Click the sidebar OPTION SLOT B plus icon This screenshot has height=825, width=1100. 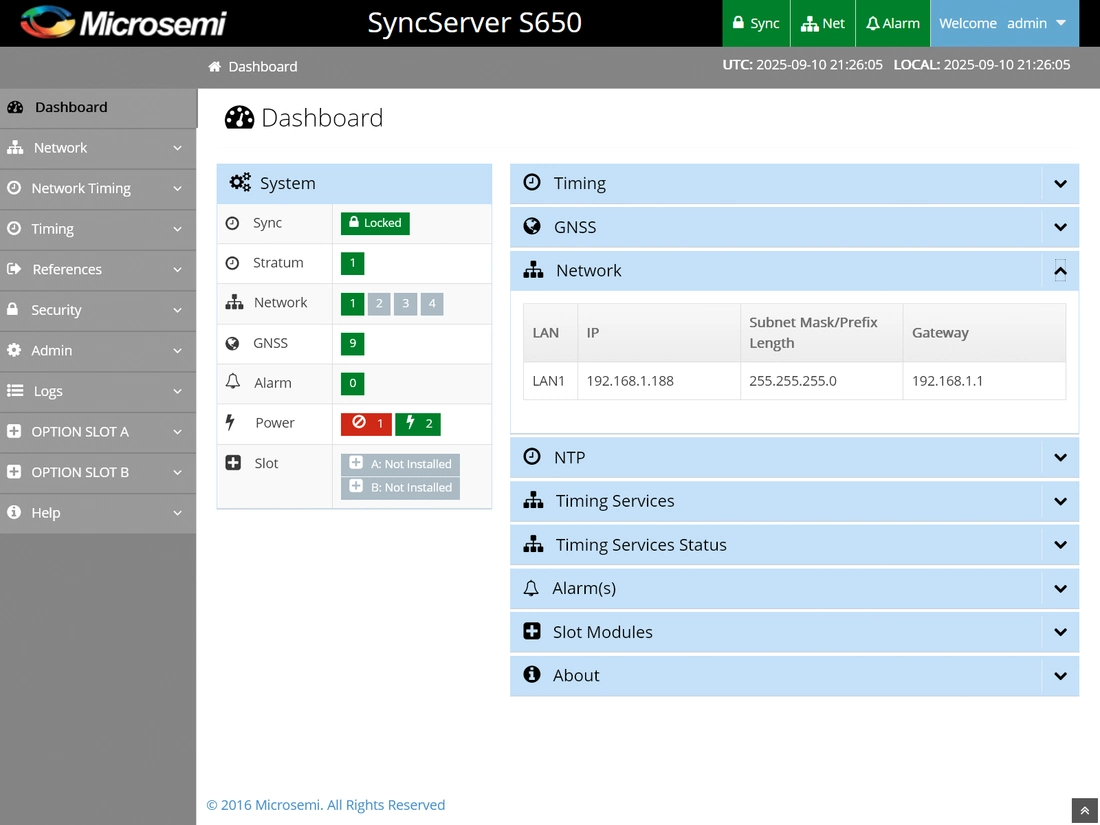(x=14, y=471)
